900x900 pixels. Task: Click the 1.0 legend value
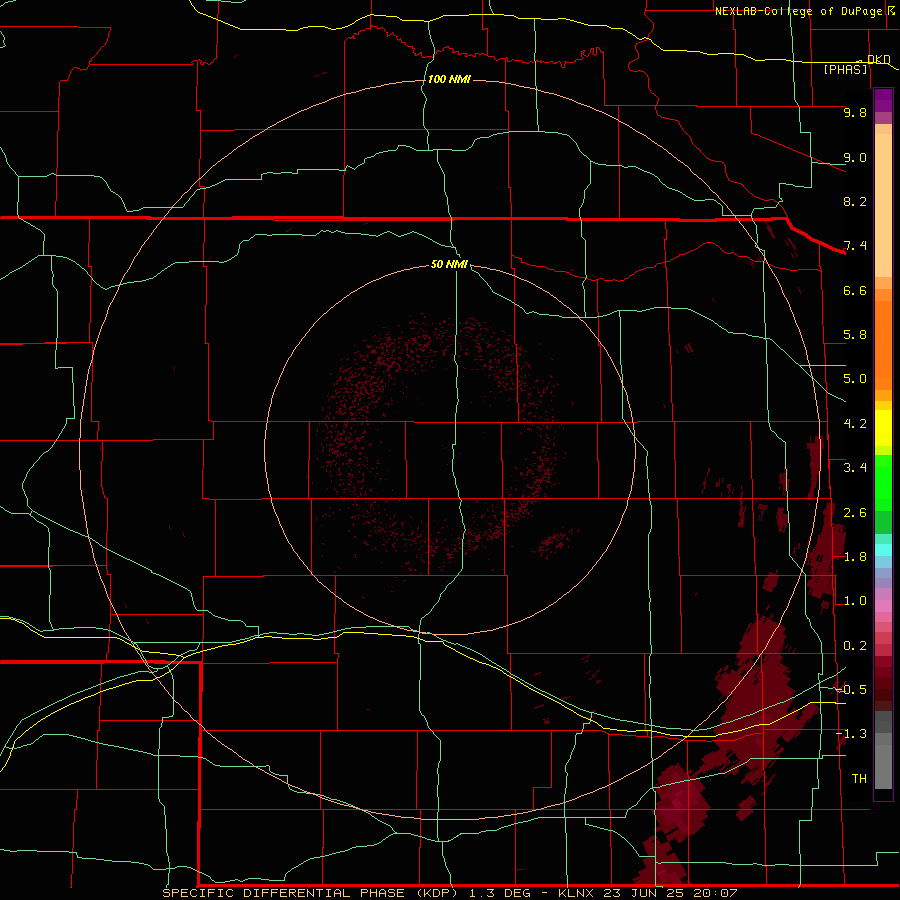[855, 601]
